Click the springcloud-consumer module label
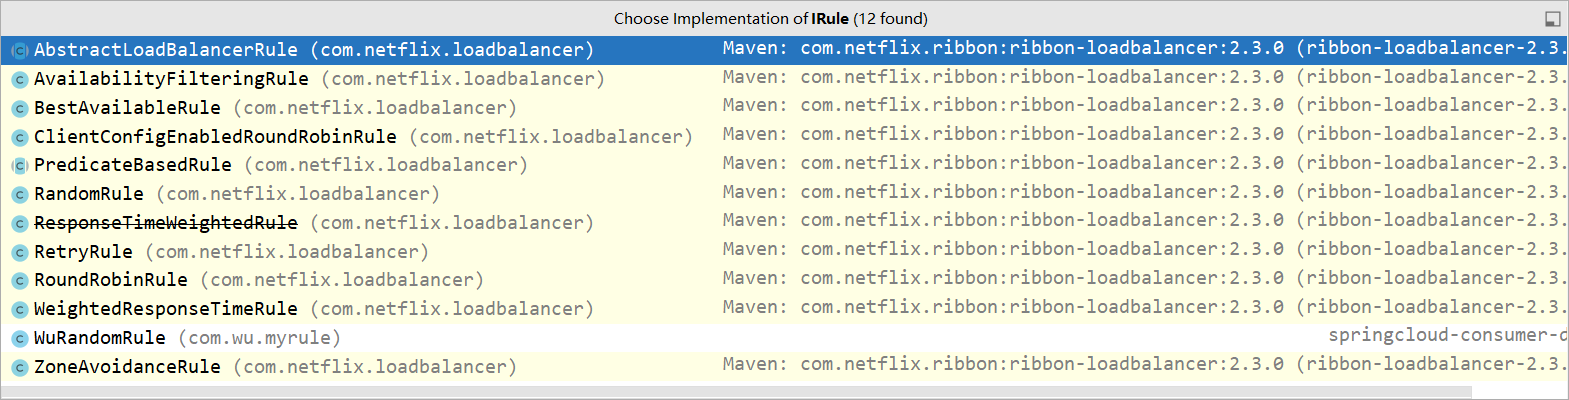This screenshot has width=1569, height=400. (1448, 336)
